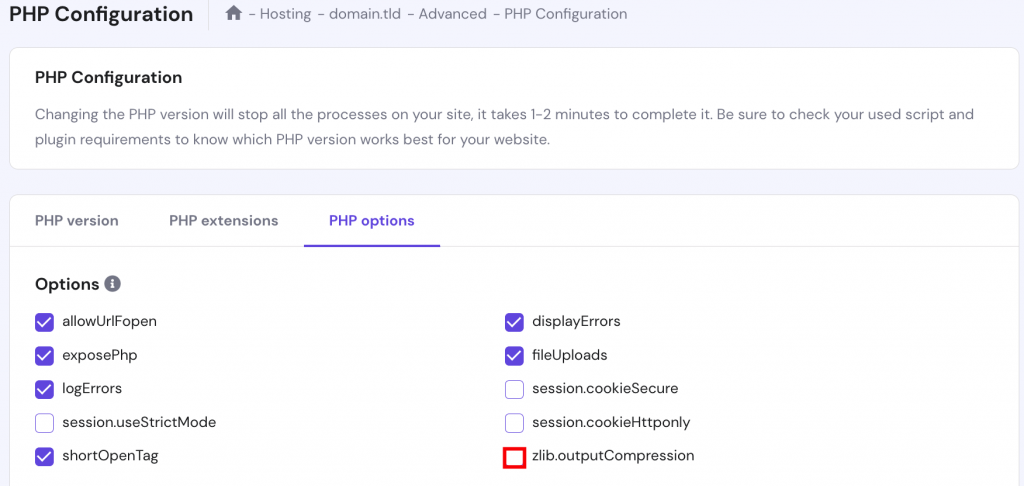Viewport: 1024px width, 486px height.
Task: Click the home icon in breadcrumb
Action: tap(234, 14)
